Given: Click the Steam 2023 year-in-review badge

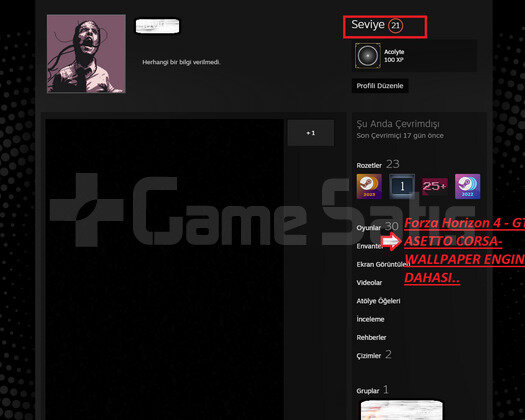Looking at the screenshot, I should point(369,186).
